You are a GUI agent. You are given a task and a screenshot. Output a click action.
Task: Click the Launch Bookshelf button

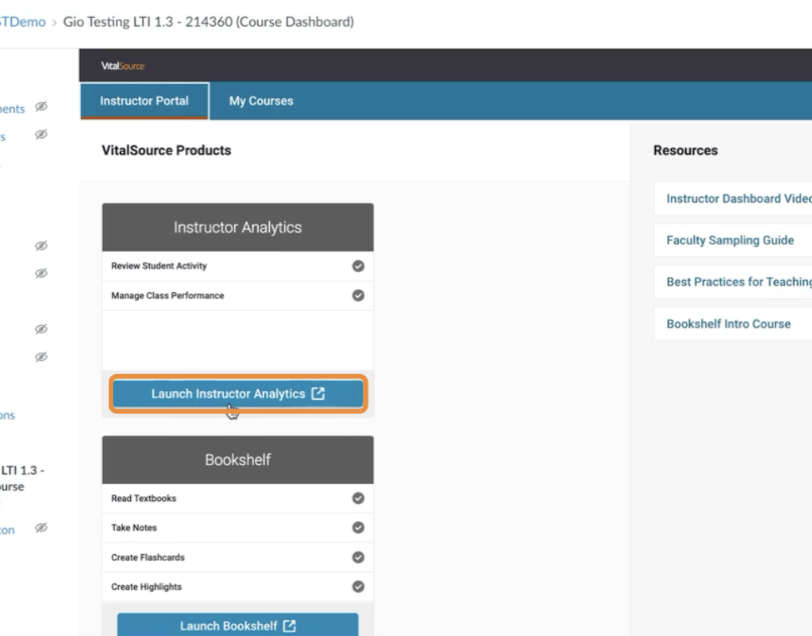238,625
